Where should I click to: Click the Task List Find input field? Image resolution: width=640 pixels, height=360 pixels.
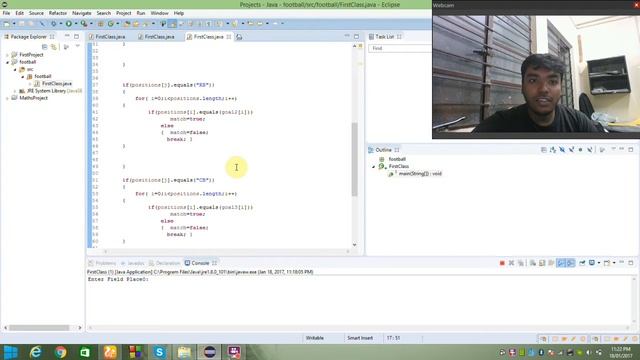[x=400, y=48]
